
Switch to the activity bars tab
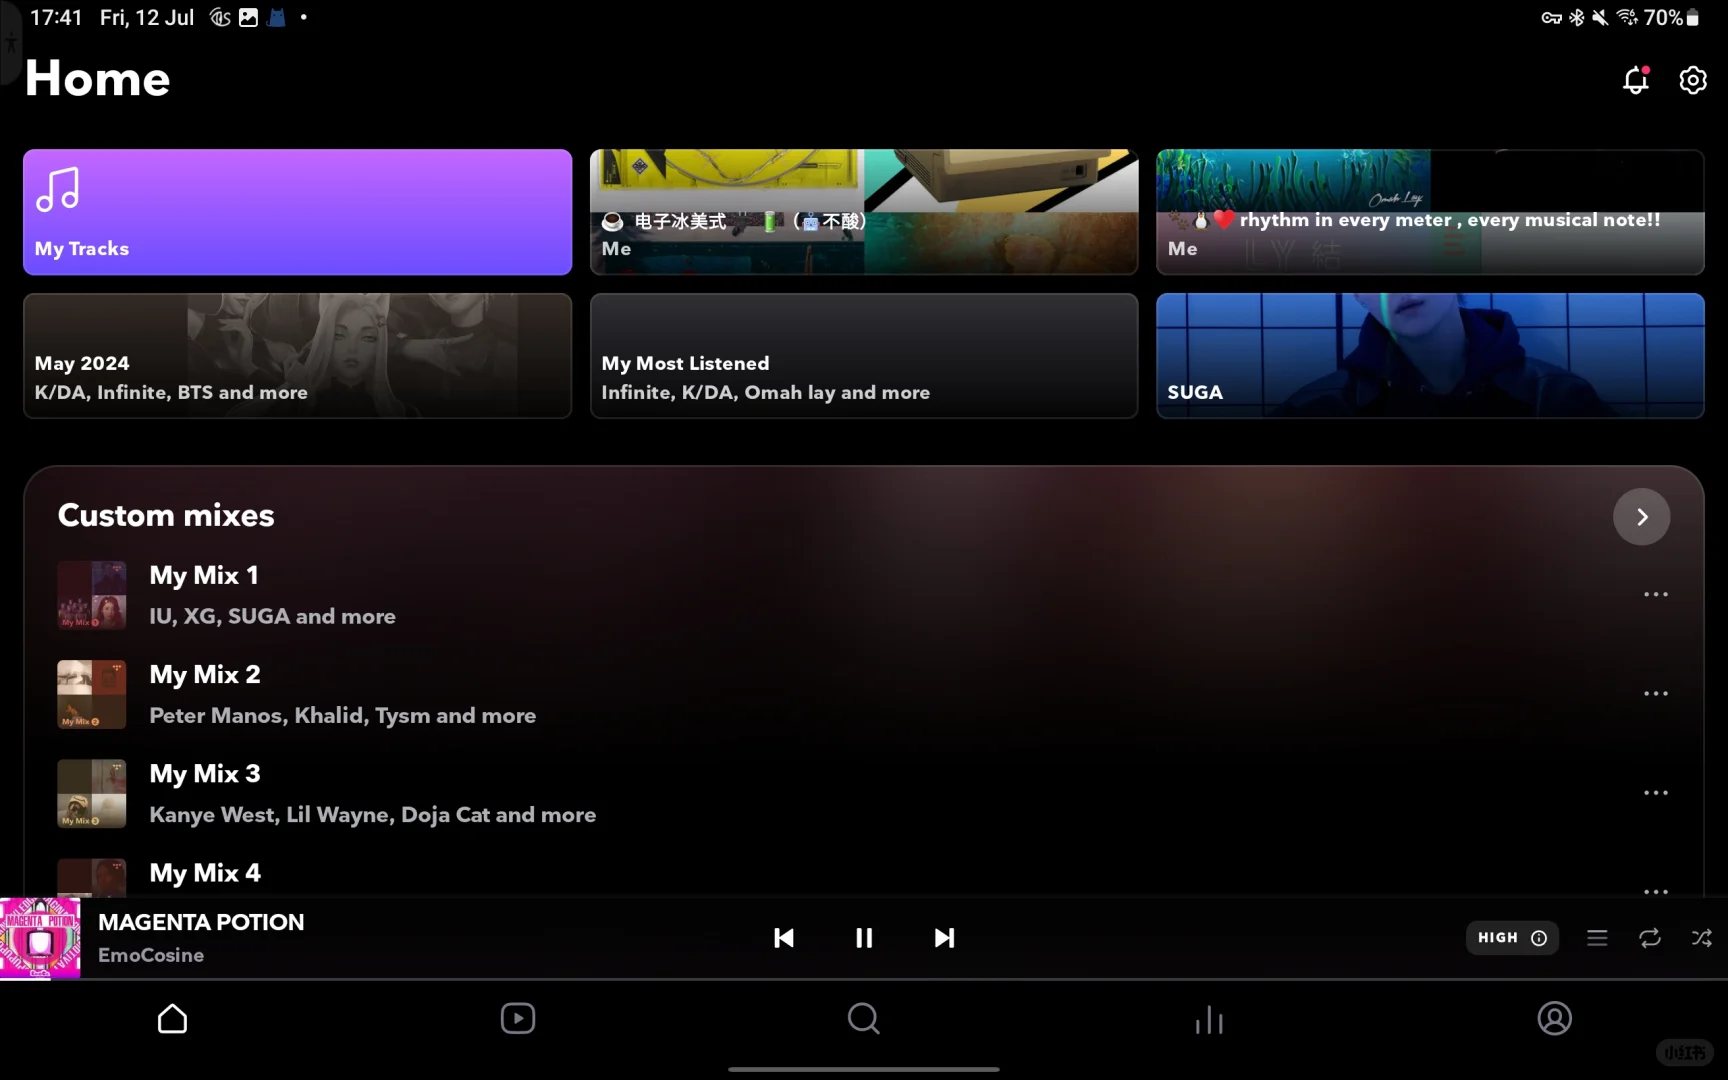tap(1209, 1019)
